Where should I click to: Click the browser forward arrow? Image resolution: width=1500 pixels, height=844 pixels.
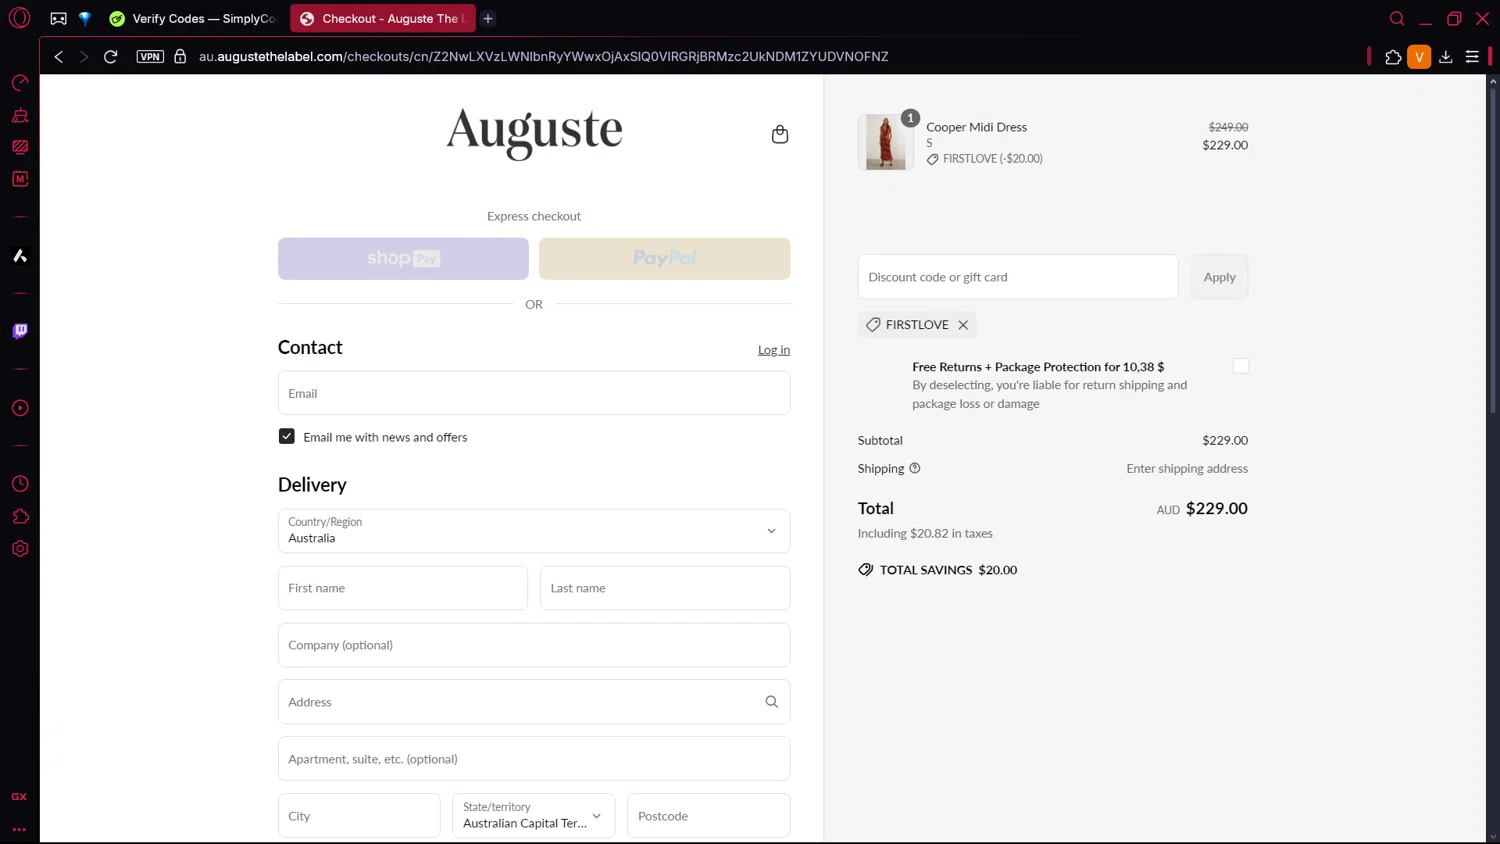(x=84, y=57)
